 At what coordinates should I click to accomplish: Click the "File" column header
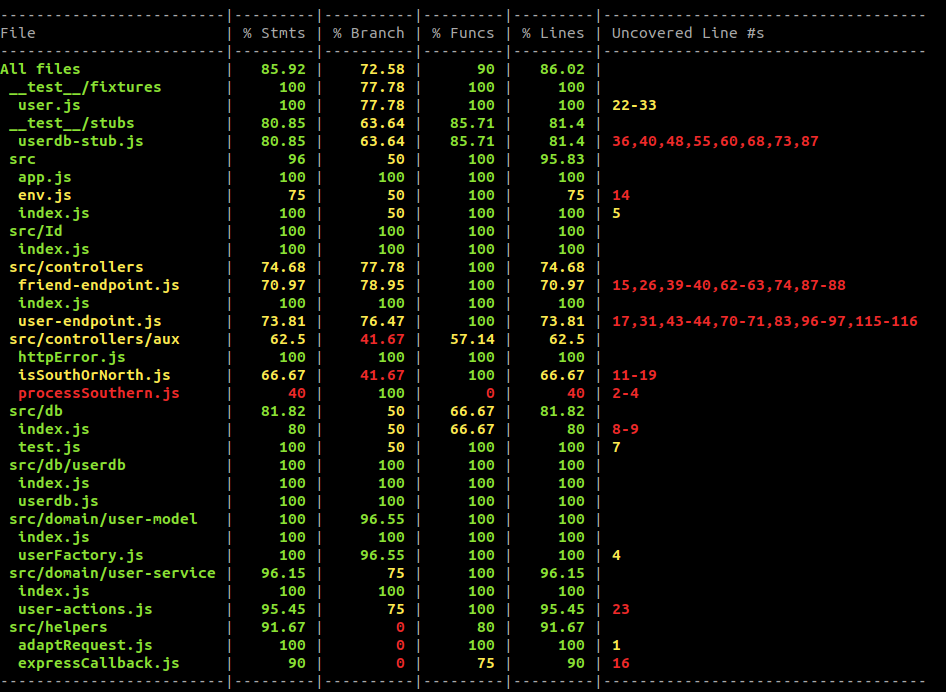click(18, 33)
